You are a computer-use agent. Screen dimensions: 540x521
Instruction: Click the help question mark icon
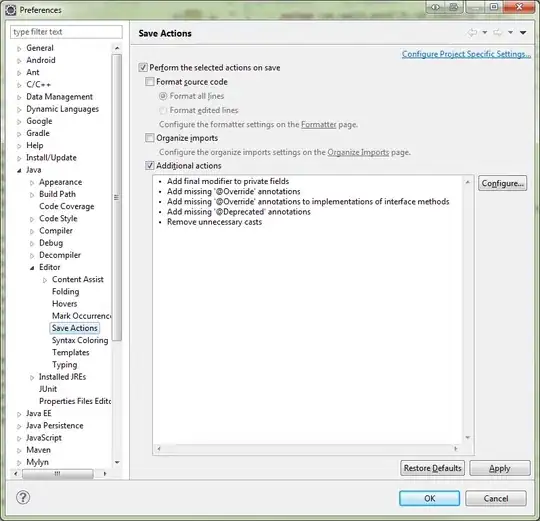(23, 497)
